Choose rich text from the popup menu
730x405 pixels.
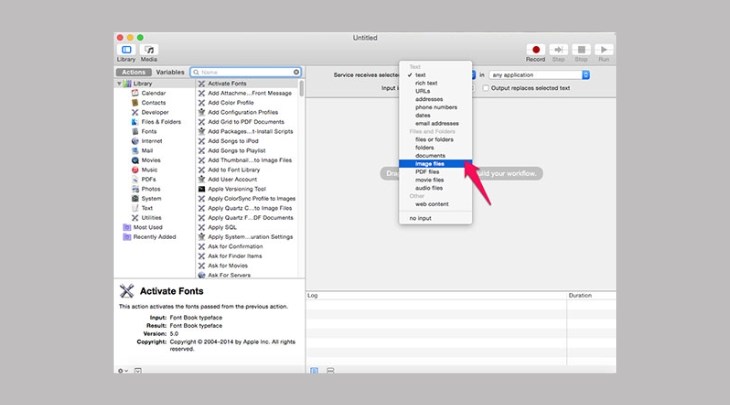pyautogui.click(x=435, y=83)
